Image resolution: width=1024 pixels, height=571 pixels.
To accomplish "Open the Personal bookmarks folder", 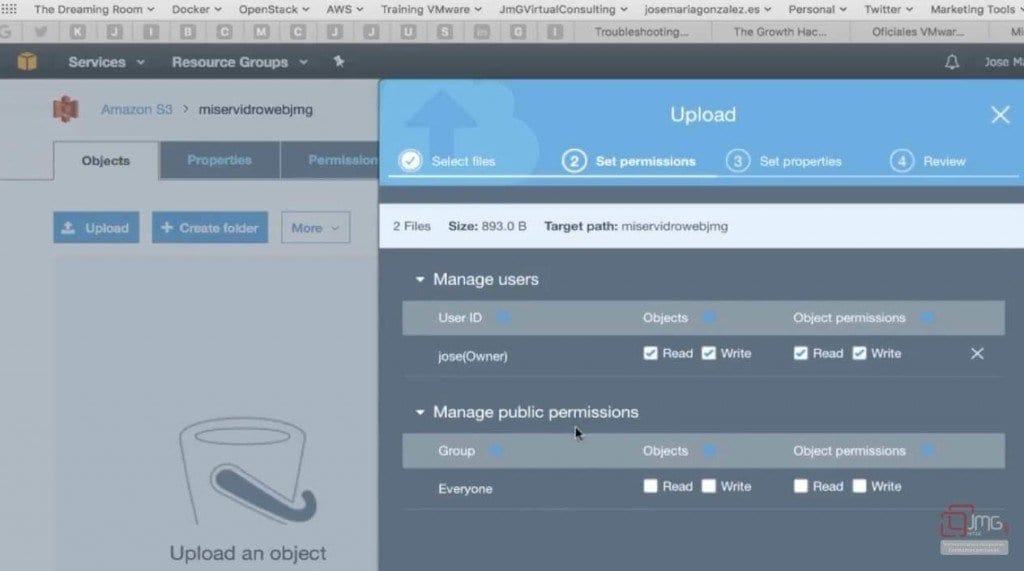I will [817, 9].
